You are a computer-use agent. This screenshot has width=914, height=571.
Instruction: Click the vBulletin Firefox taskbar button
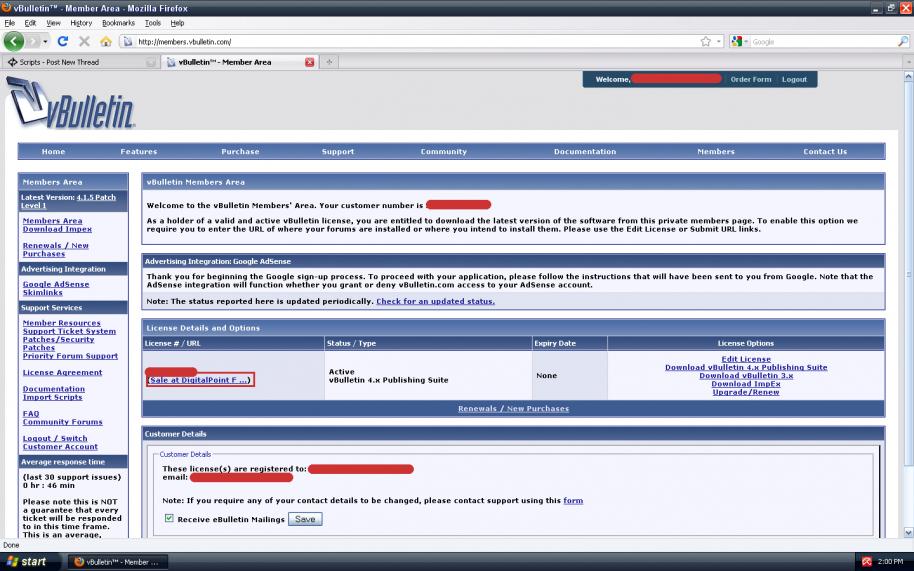(x=118, y=562)
